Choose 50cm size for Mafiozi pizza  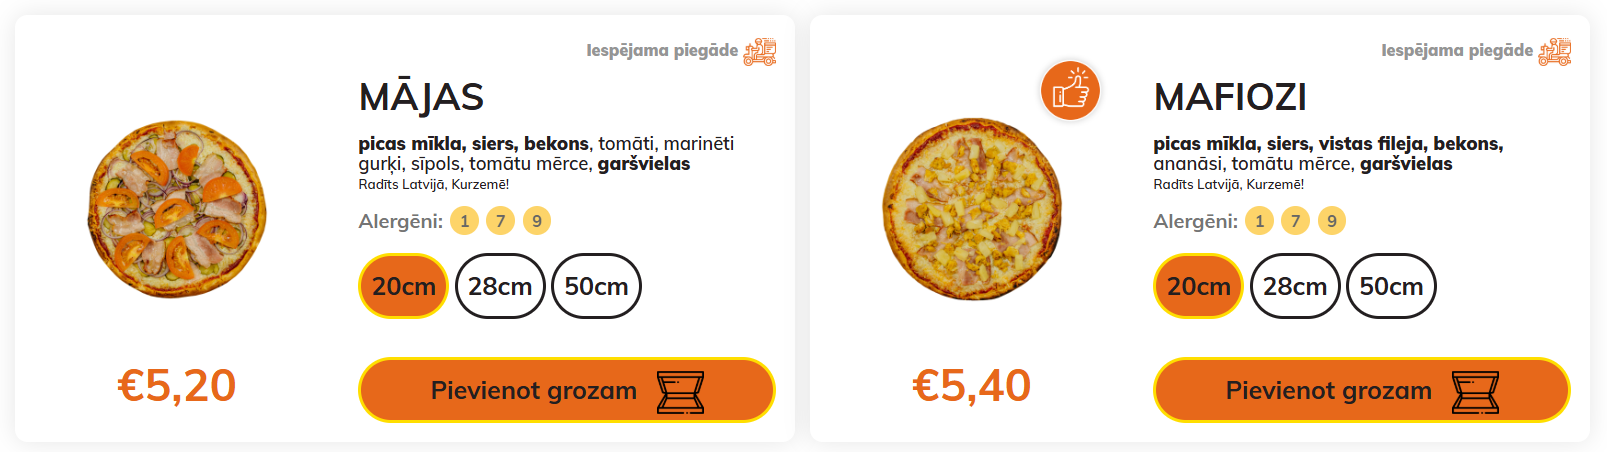tap(1391, 287)
